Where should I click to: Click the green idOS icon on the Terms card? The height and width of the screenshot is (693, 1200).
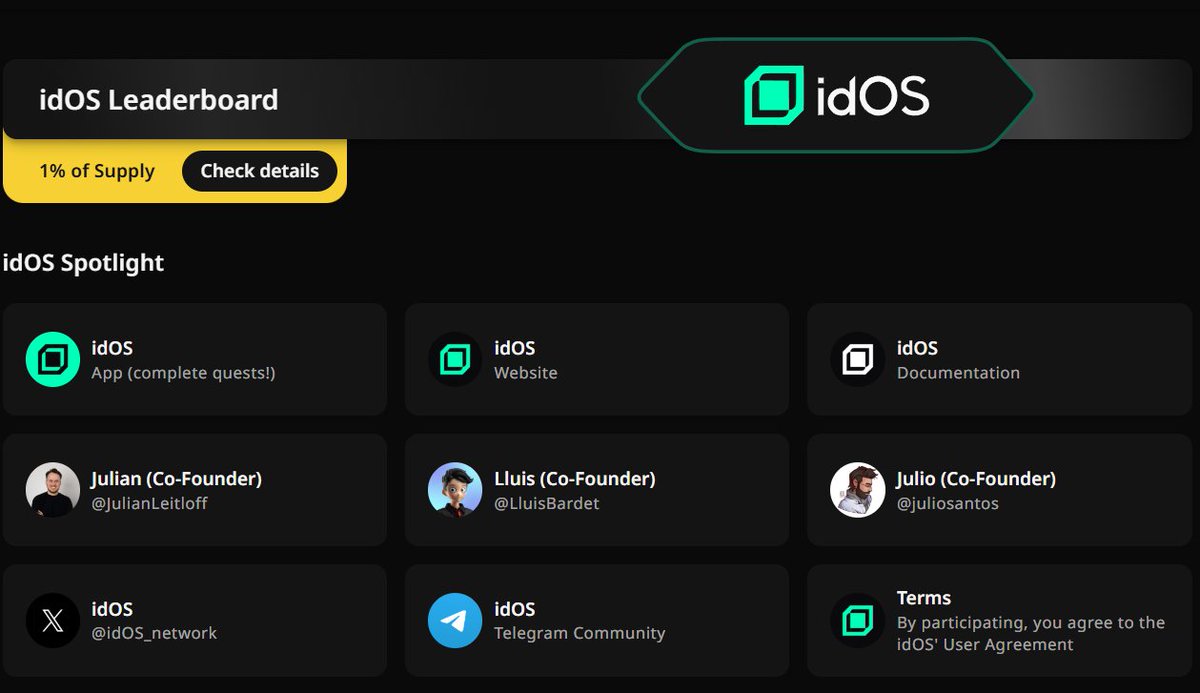tap(856, 620)
